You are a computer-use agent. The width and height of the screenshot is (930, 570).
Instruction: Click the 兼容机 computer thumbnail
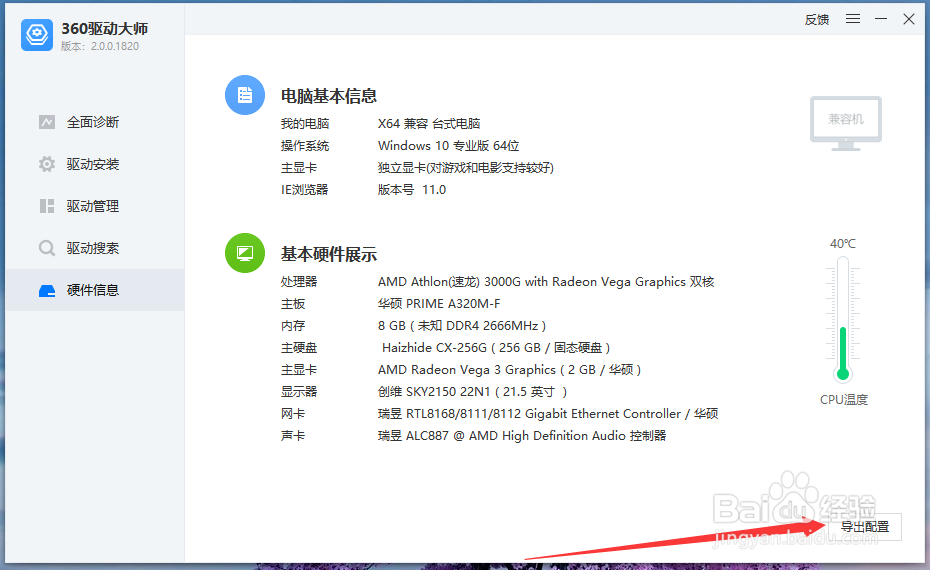[x=846, y=123]
